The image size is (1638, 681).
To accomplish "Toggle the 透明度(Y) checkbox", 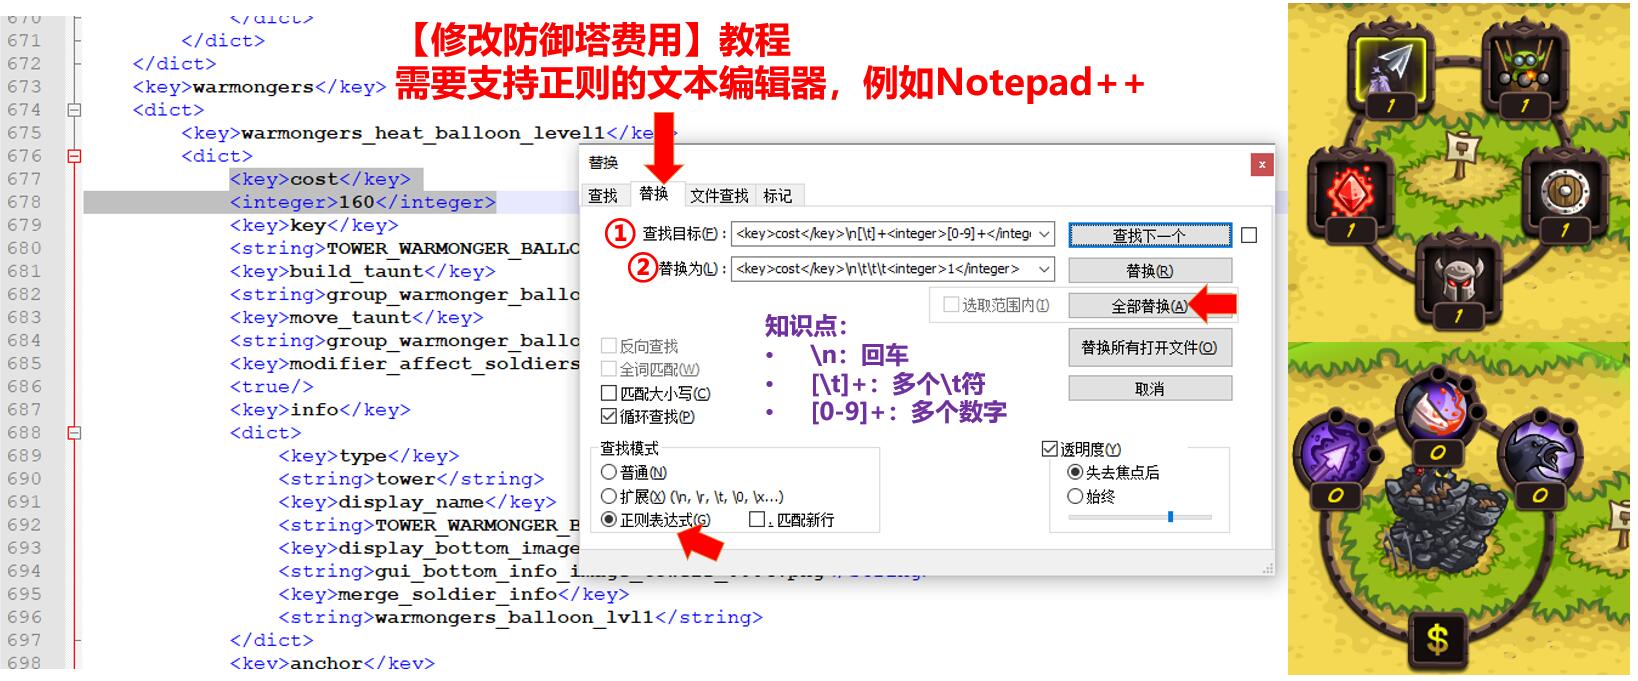I will (1050, 449).
